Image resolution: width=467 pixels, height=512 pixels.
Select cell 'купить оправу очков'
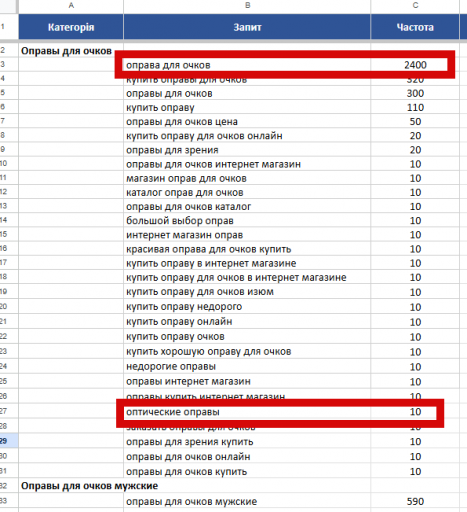pos(247,337)
